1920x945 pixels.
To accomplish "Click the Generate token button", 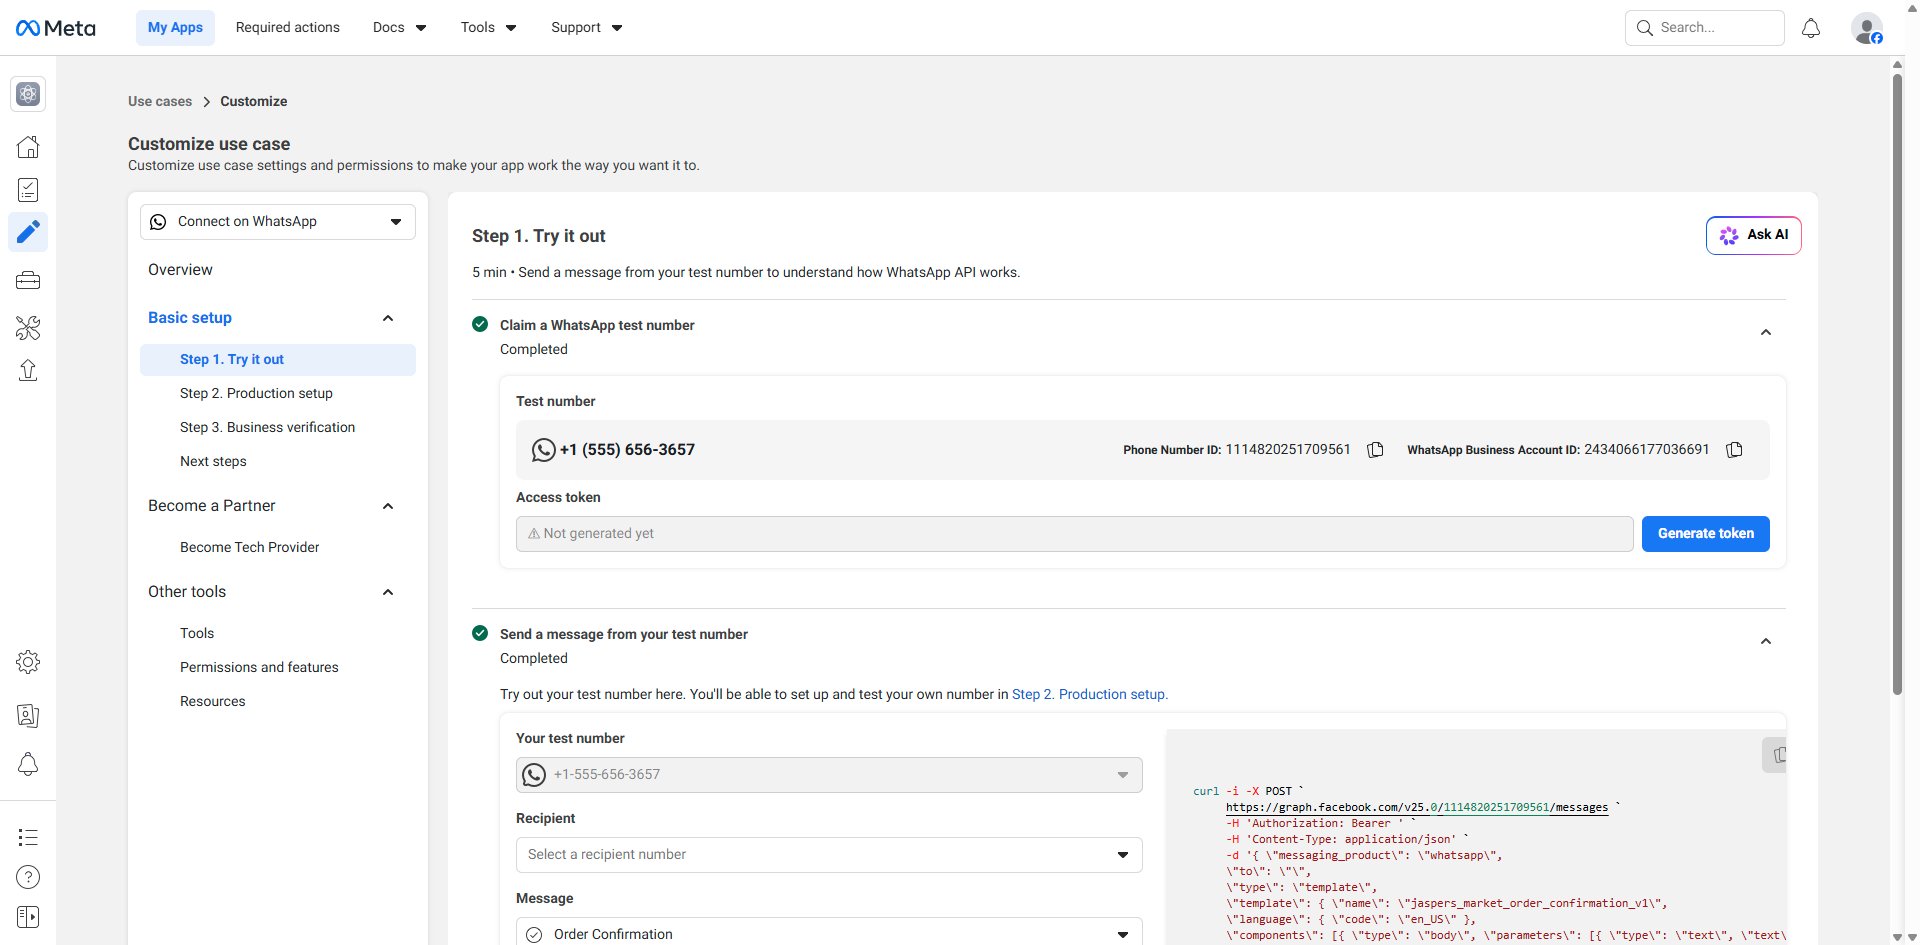I will click(x=1705, y=534).
